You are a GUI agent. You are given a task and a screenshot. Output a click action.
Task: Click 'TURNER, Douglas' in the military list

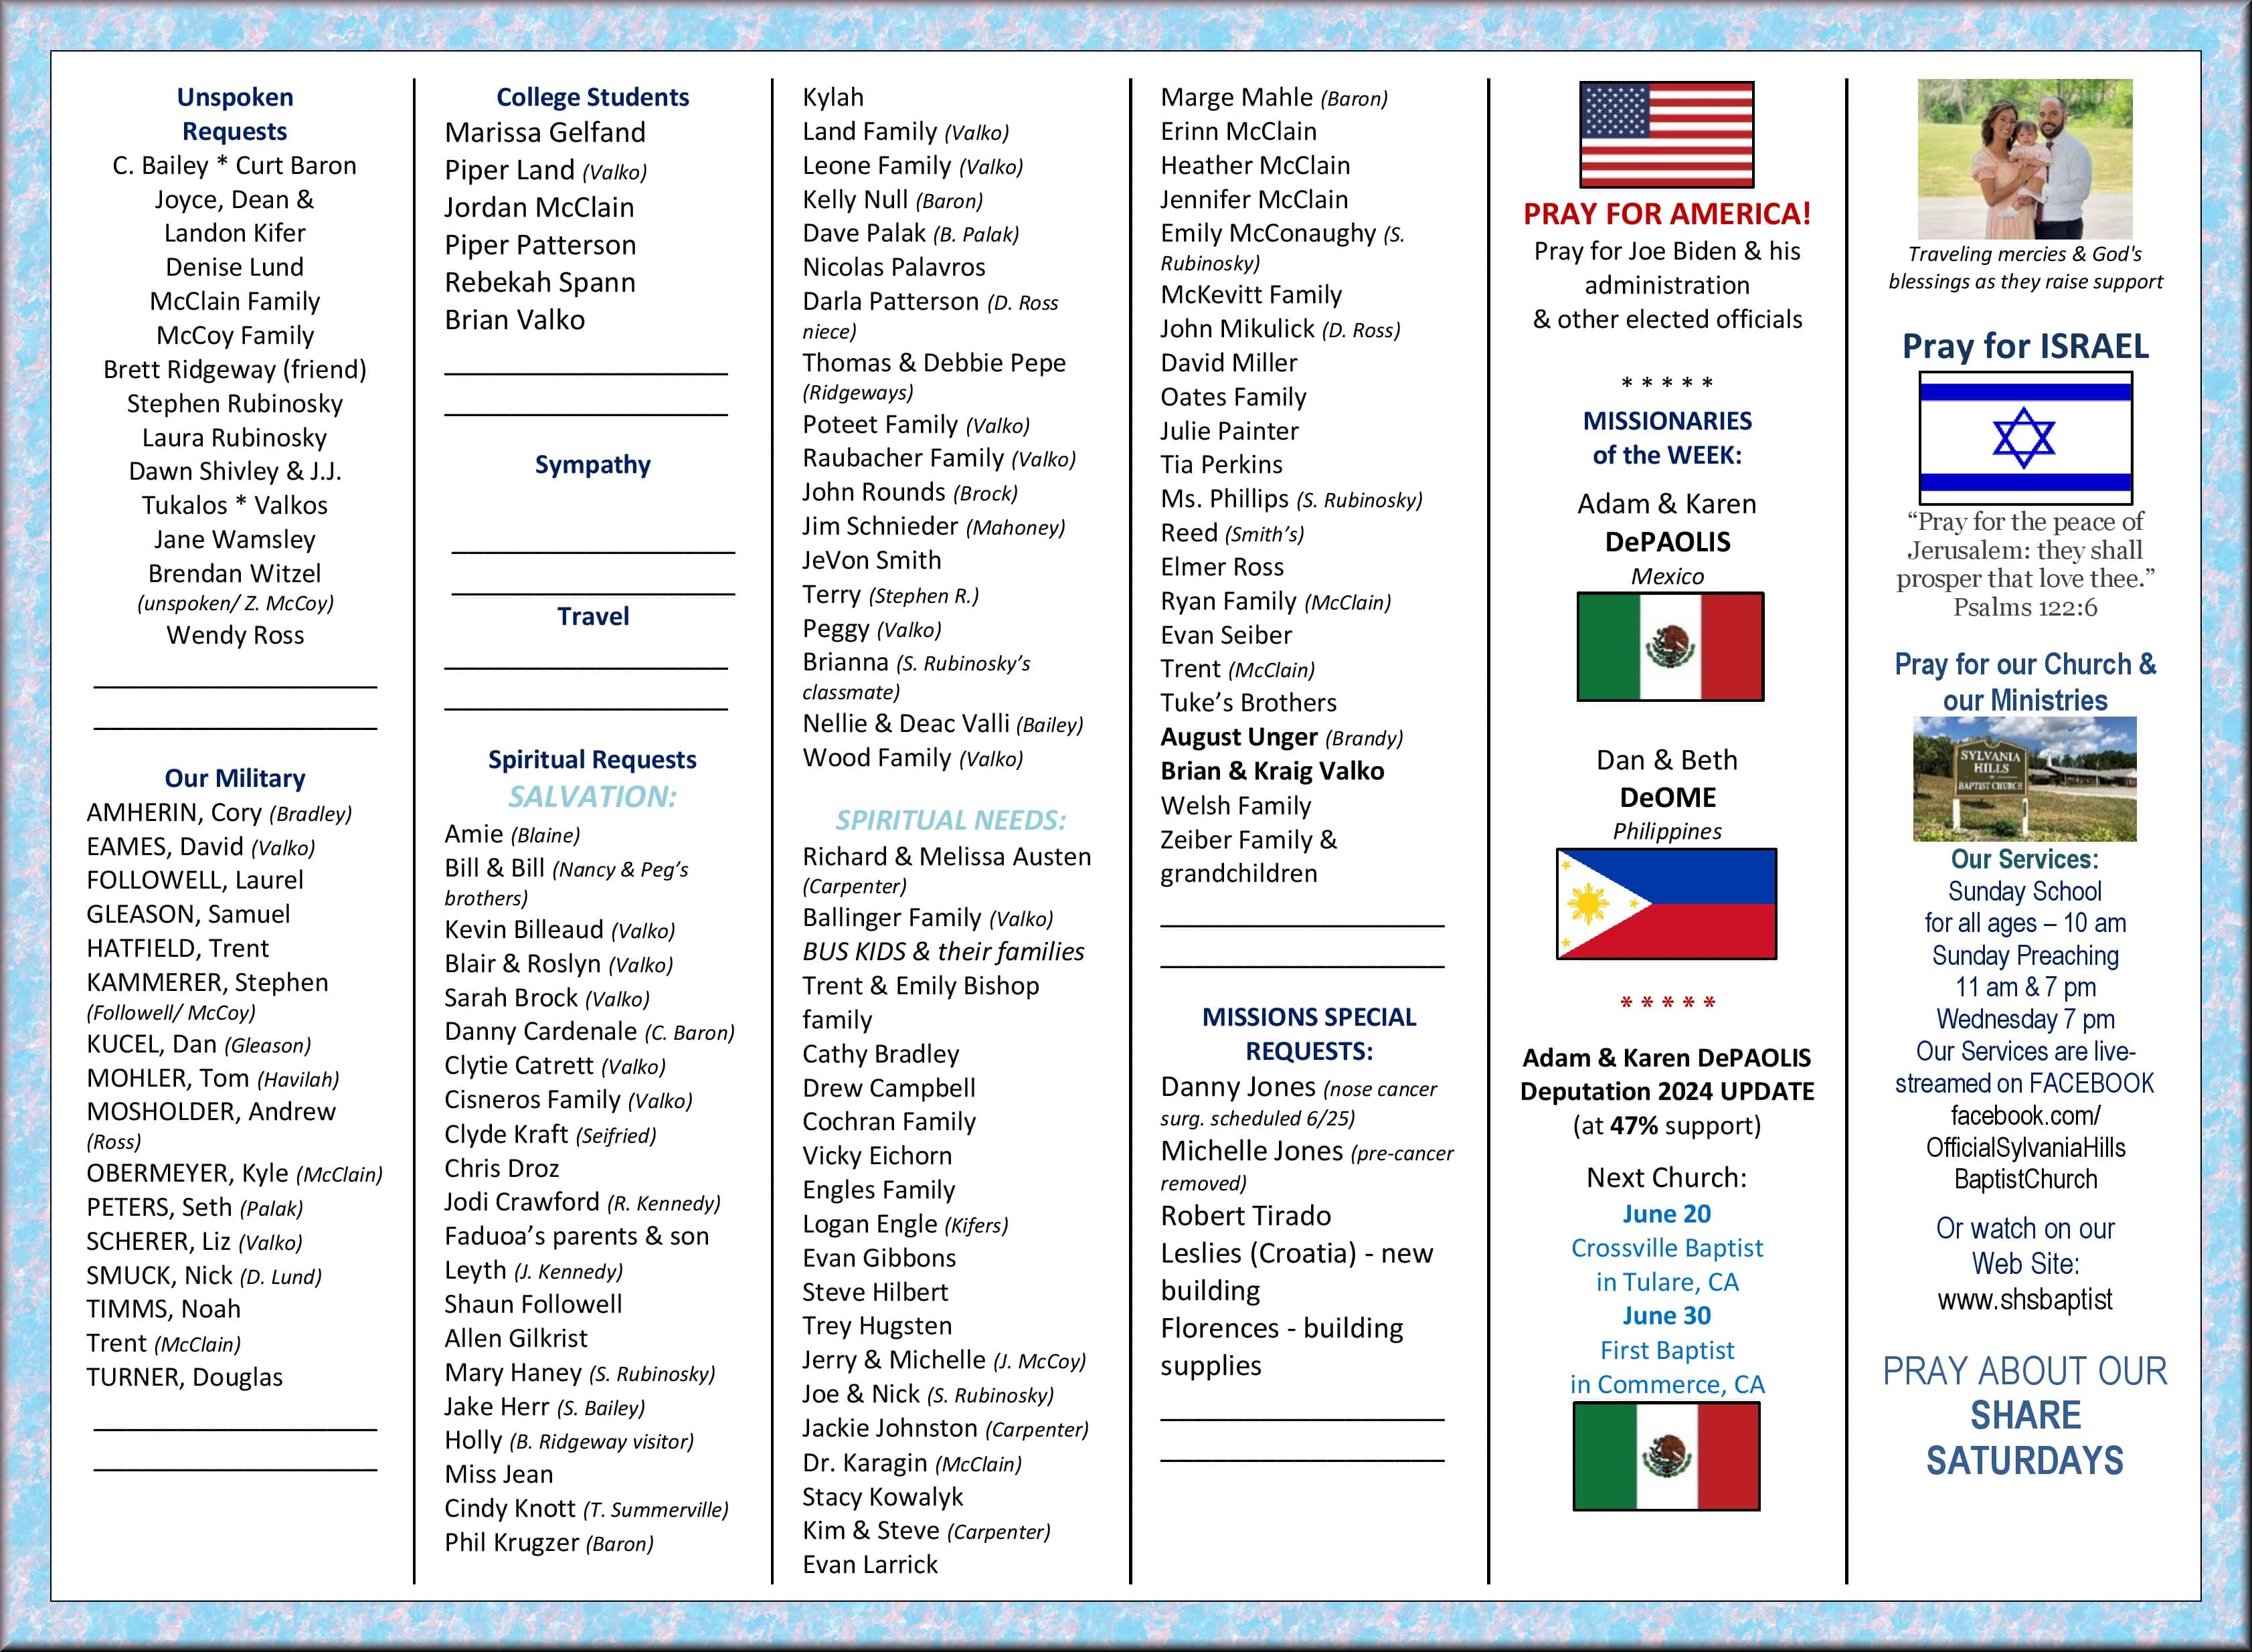185,1377
